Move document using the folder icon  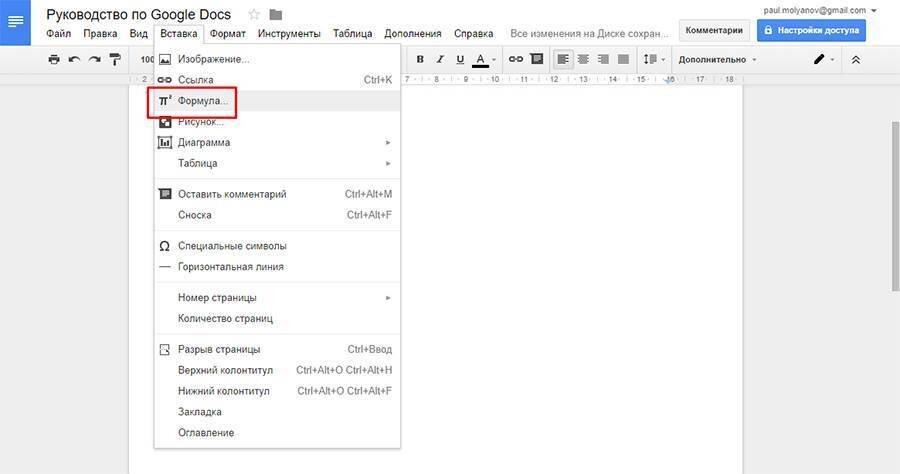pos(276,14)
